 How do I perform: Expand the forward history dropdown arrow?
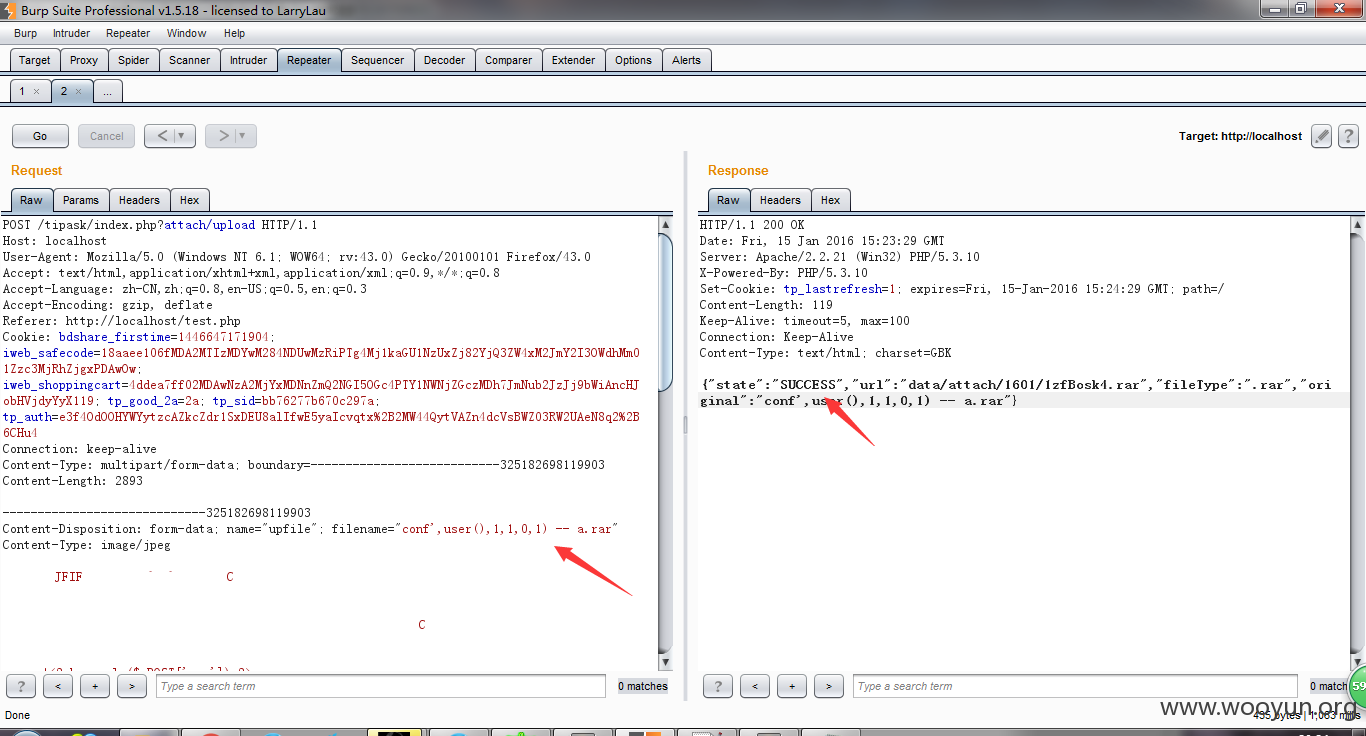pos(245,136)
